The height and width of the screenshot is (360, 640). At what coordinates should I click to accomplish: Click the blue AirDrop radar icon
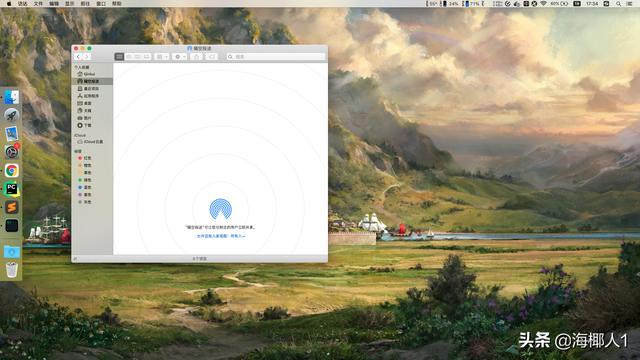pyautogui.click(x=220, y=209)
